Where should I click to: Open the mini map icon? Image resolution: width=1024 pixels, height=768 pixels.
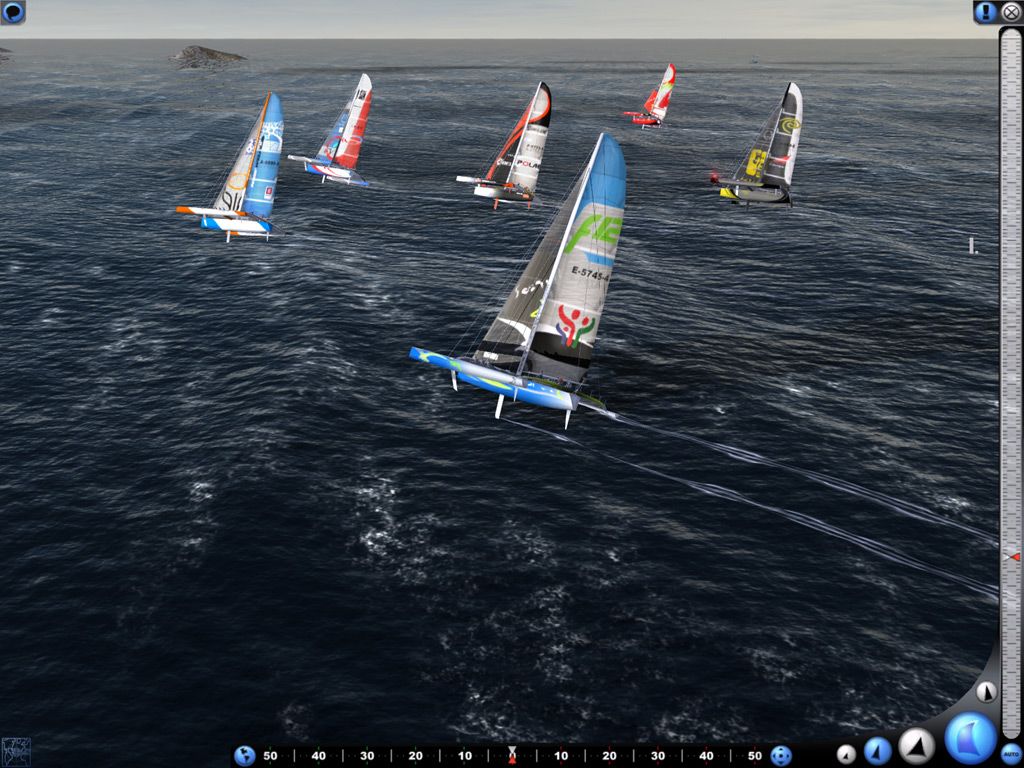pos(16,752)
